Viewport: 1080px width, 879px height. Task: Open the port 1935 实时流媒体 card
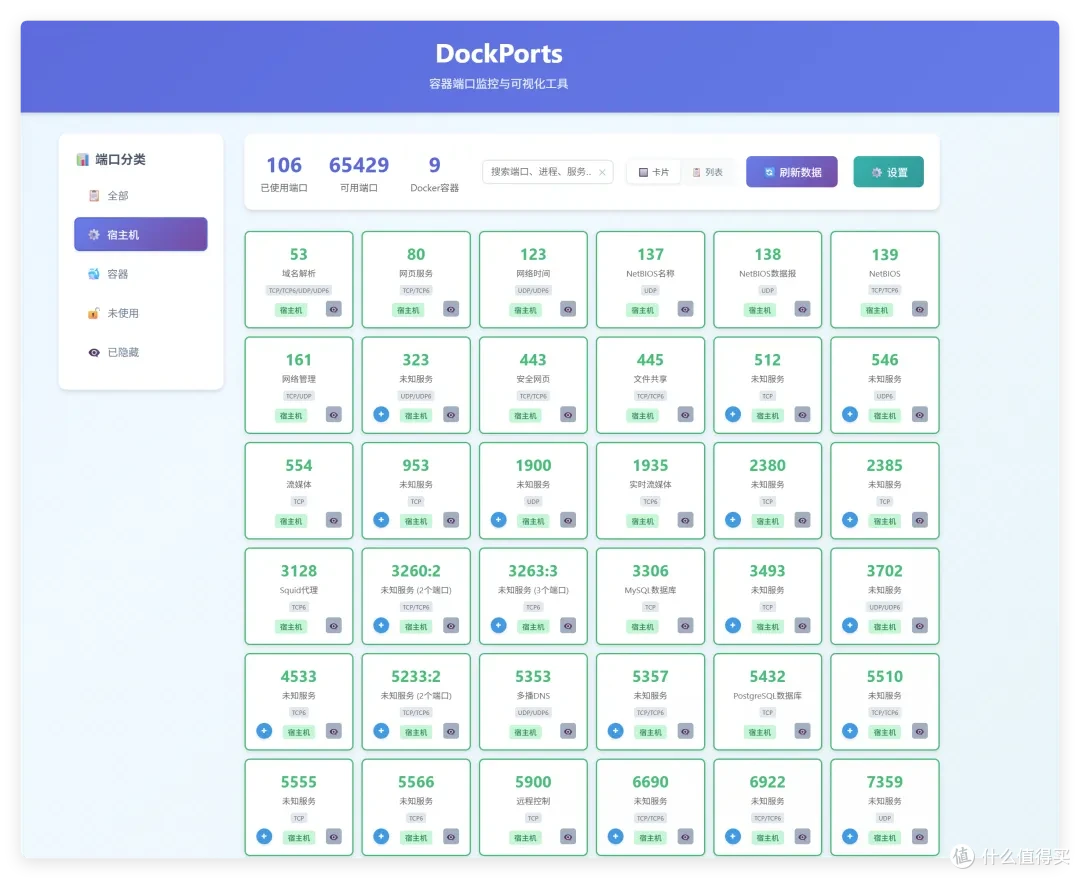[x=650, y=490]
